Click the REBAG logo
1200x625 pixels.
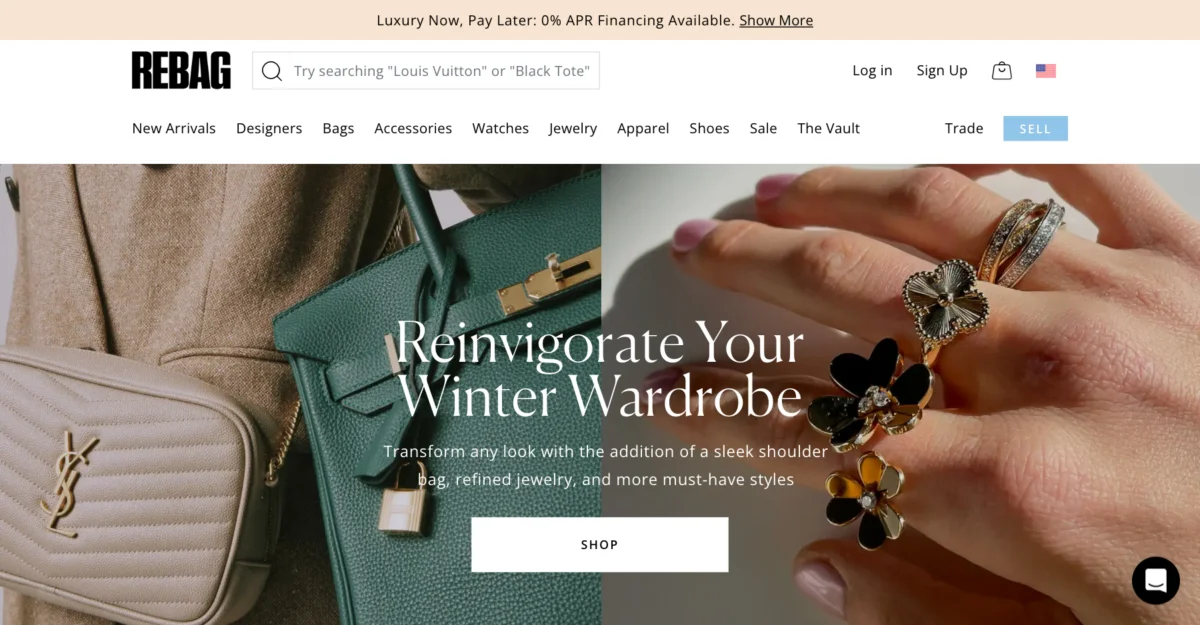point(181,70)
